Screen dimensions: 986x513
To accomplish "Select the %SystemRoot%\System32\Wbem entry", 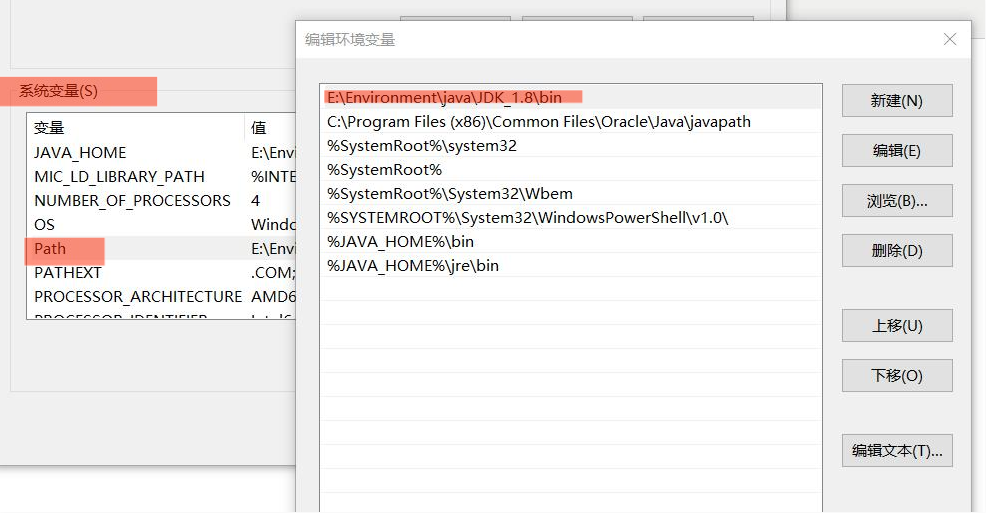I will (449, 194).
